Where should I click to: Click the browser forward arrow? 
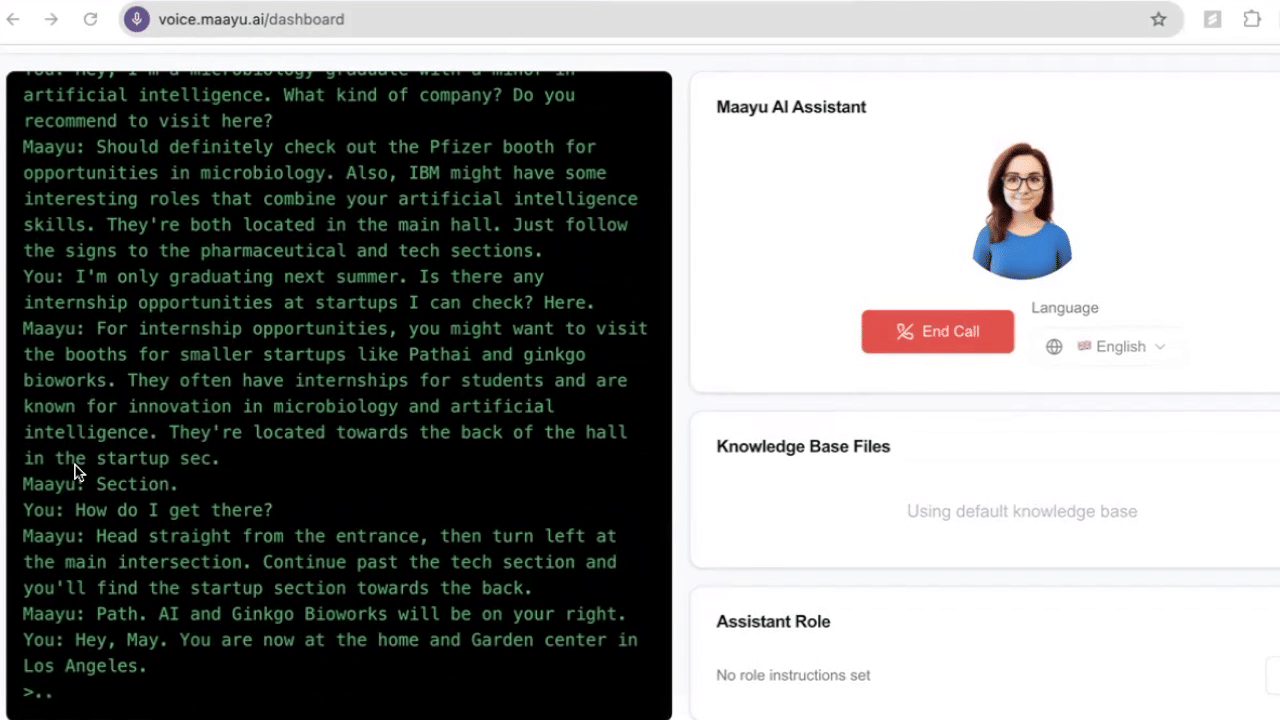click(52, 19)
